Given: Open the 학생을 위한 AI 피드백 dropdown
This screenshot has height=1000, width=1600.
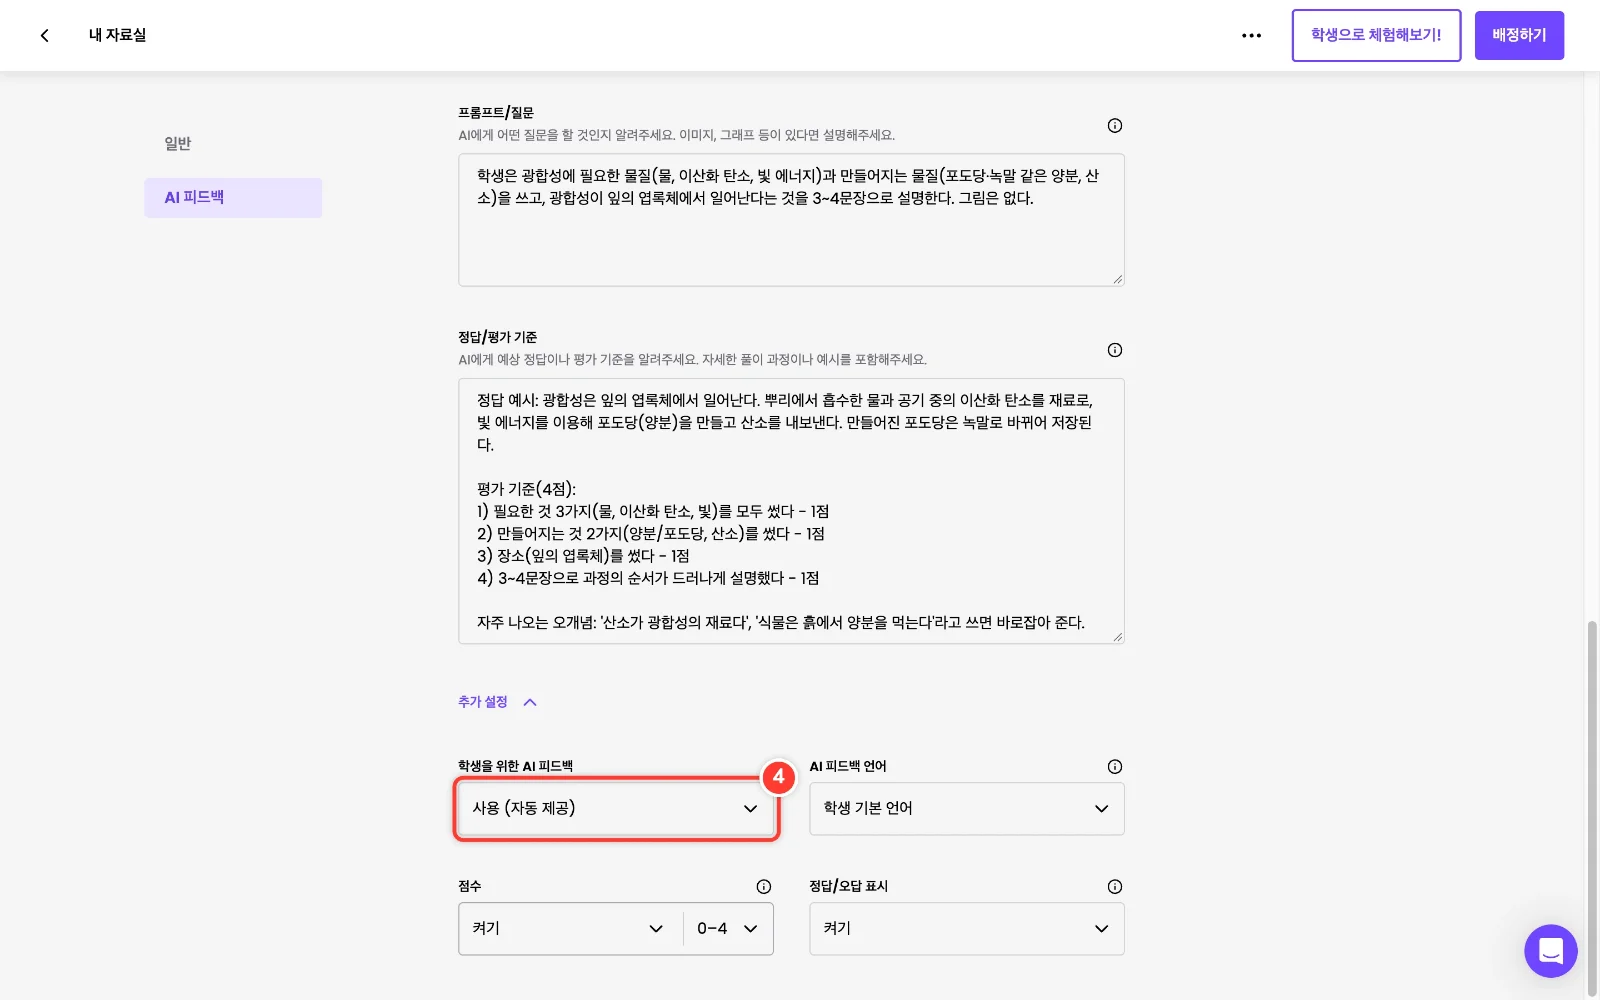Looking at the screenshot, I should click(x=616, y=808).
